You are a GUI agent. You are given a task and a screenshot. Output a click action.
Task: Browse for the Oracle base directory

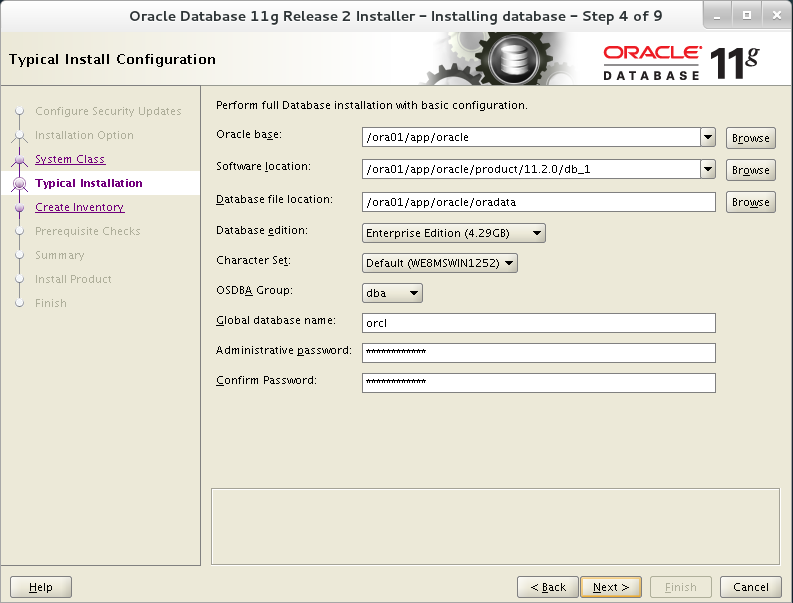click(x=750, y=139)
